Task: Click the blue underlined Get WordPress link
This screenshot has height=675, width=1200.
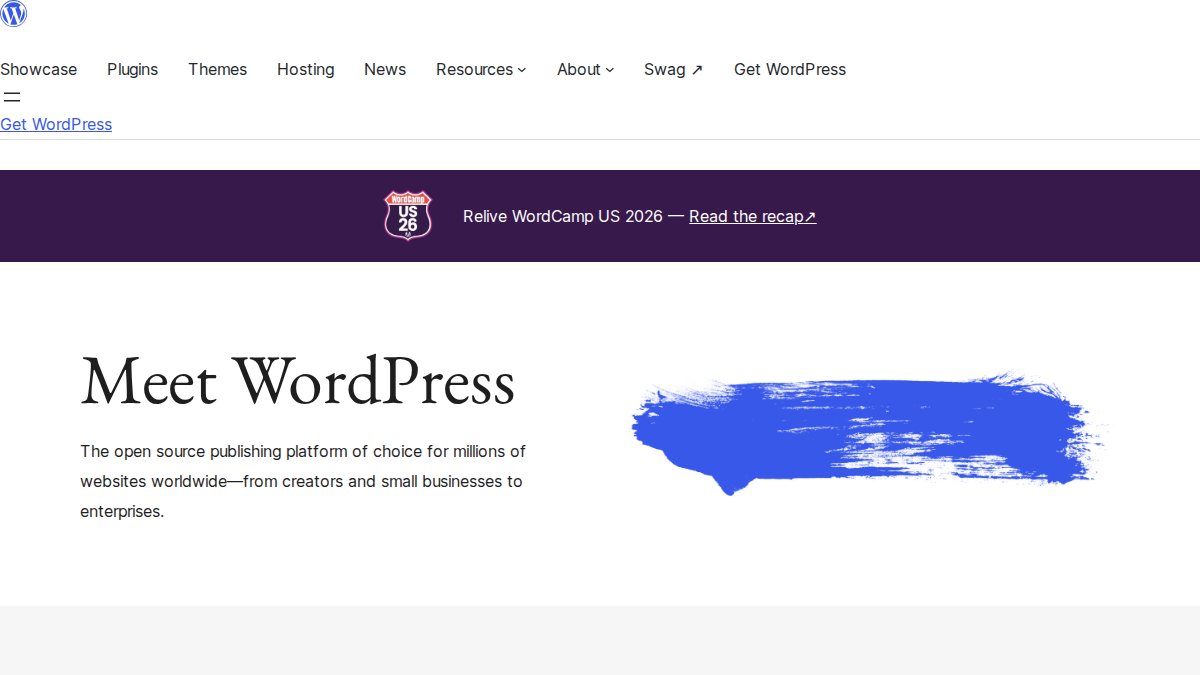Action: pos(56,124)
